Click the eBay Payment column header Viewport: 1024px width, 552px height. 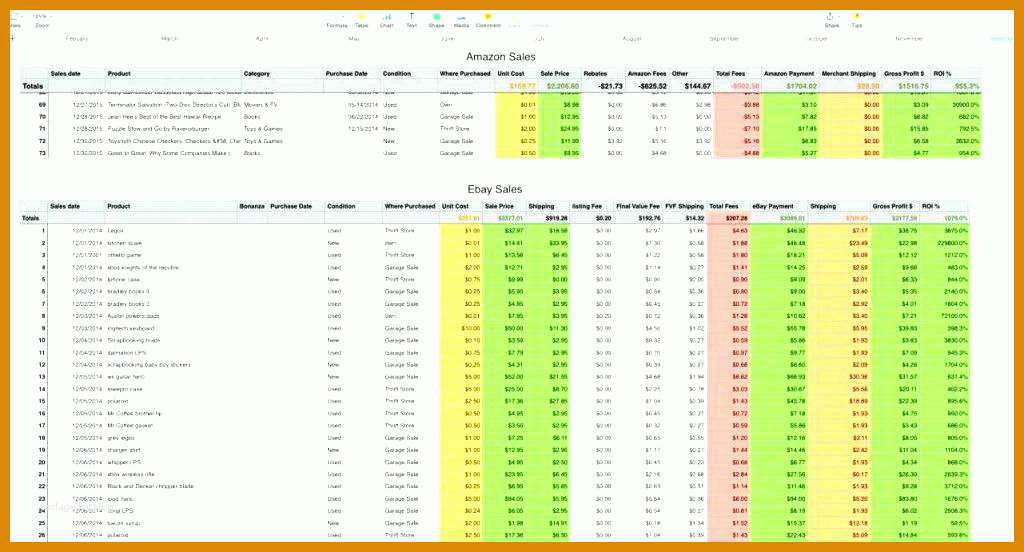[x=773, y=206]
